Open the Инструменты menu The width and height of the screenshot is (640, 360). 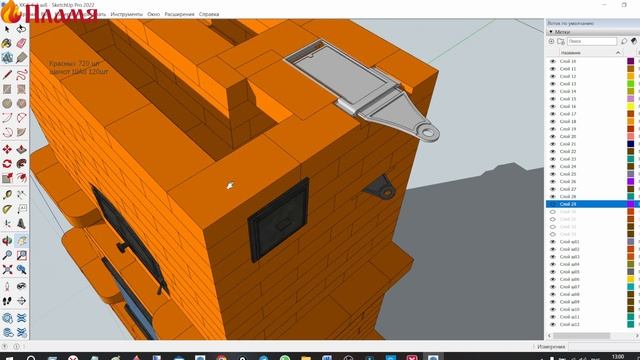pos(127,14)
